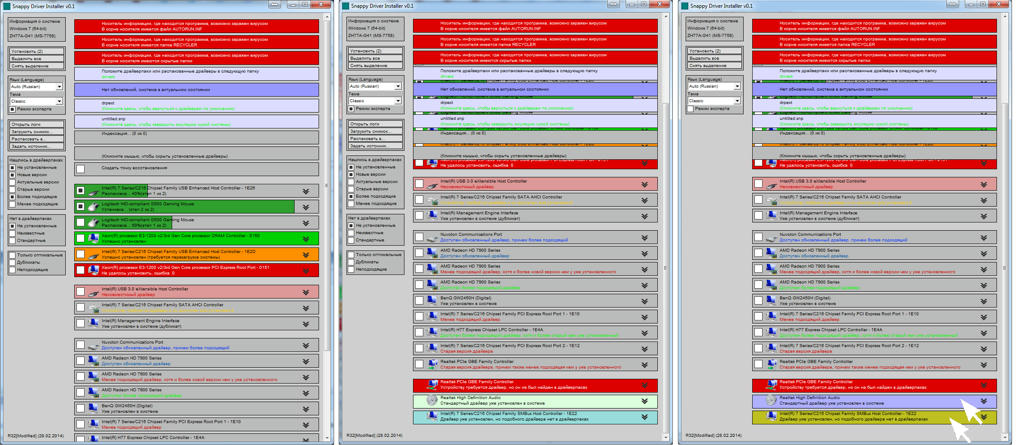Screen dimensions: 1024x445
Task: Click 'Открыть логи' button in left window
Action: [x=37, y=124]
